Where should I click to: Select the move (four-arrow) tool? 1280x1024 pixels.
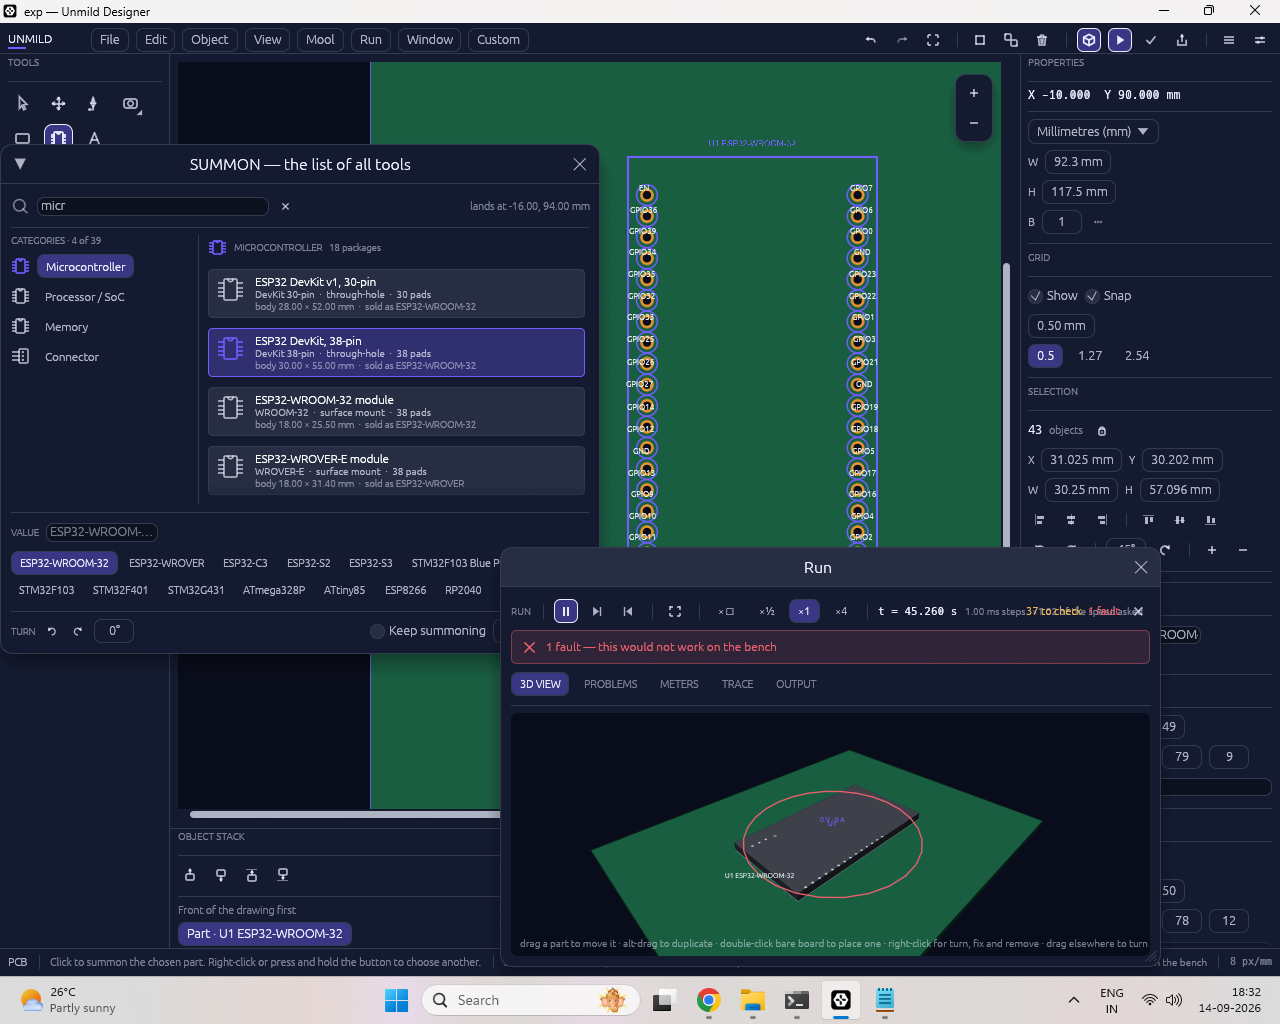58,104
